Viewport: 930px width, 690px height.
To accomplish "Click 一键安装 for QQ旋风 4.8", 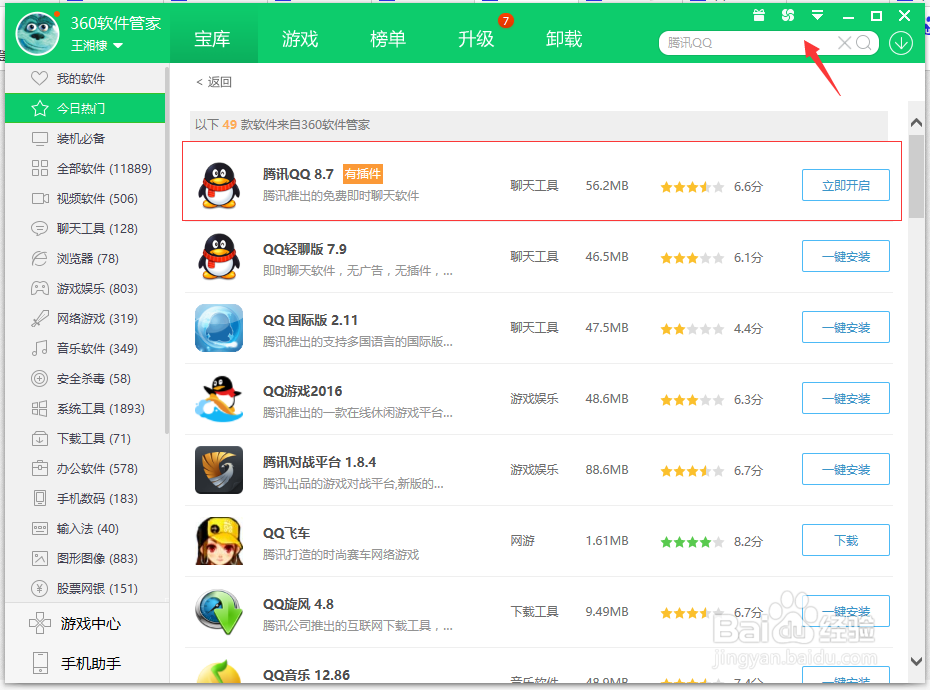I will pos(846,611).
